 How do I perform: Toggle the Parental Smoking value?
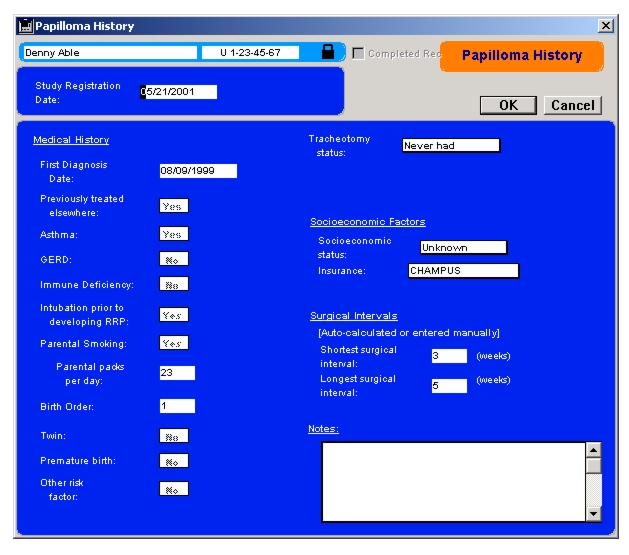(x=173, y=342)
